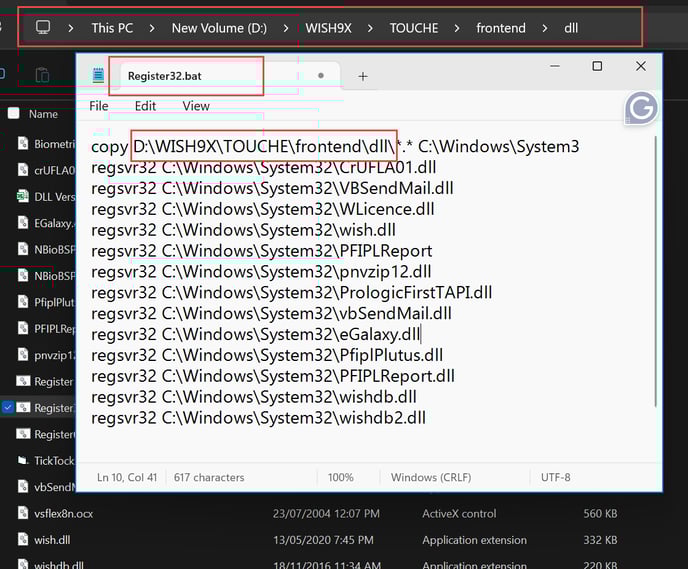Click the 100% zoom level in status bar

click(340, 477)
